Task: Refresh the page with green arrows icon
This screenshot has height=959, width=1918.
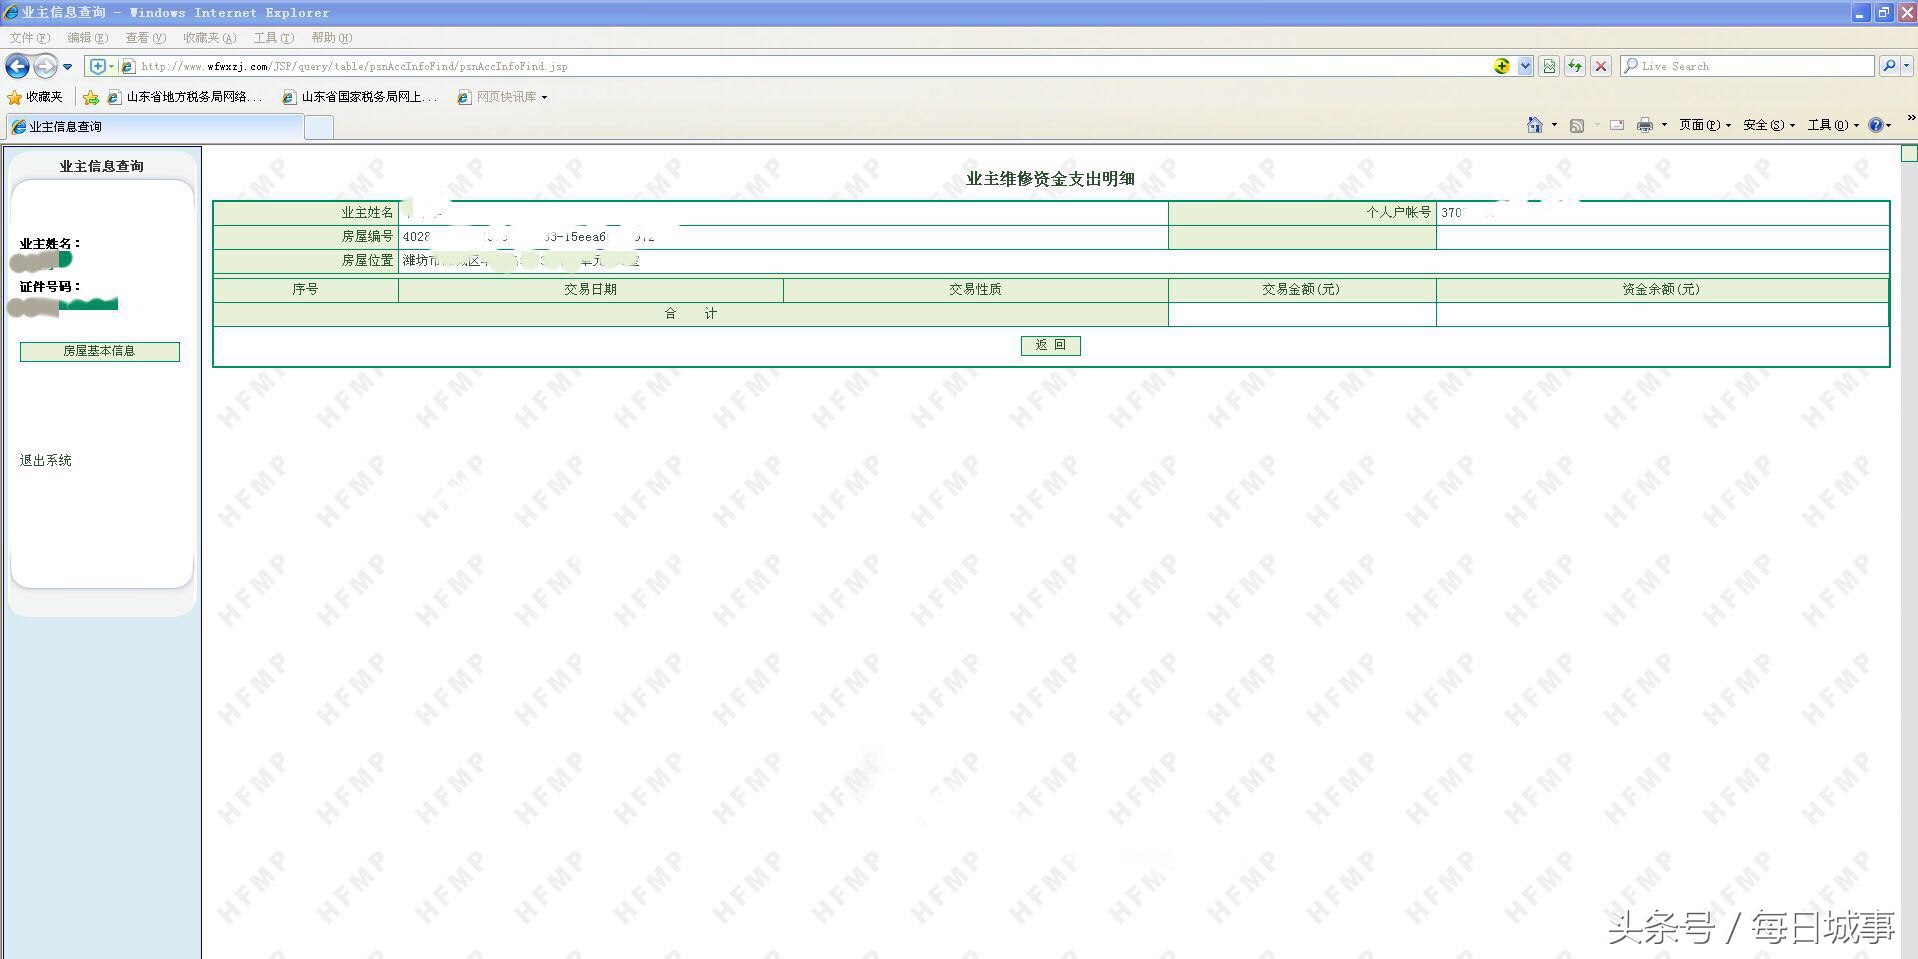Action: coord(1575,66)
